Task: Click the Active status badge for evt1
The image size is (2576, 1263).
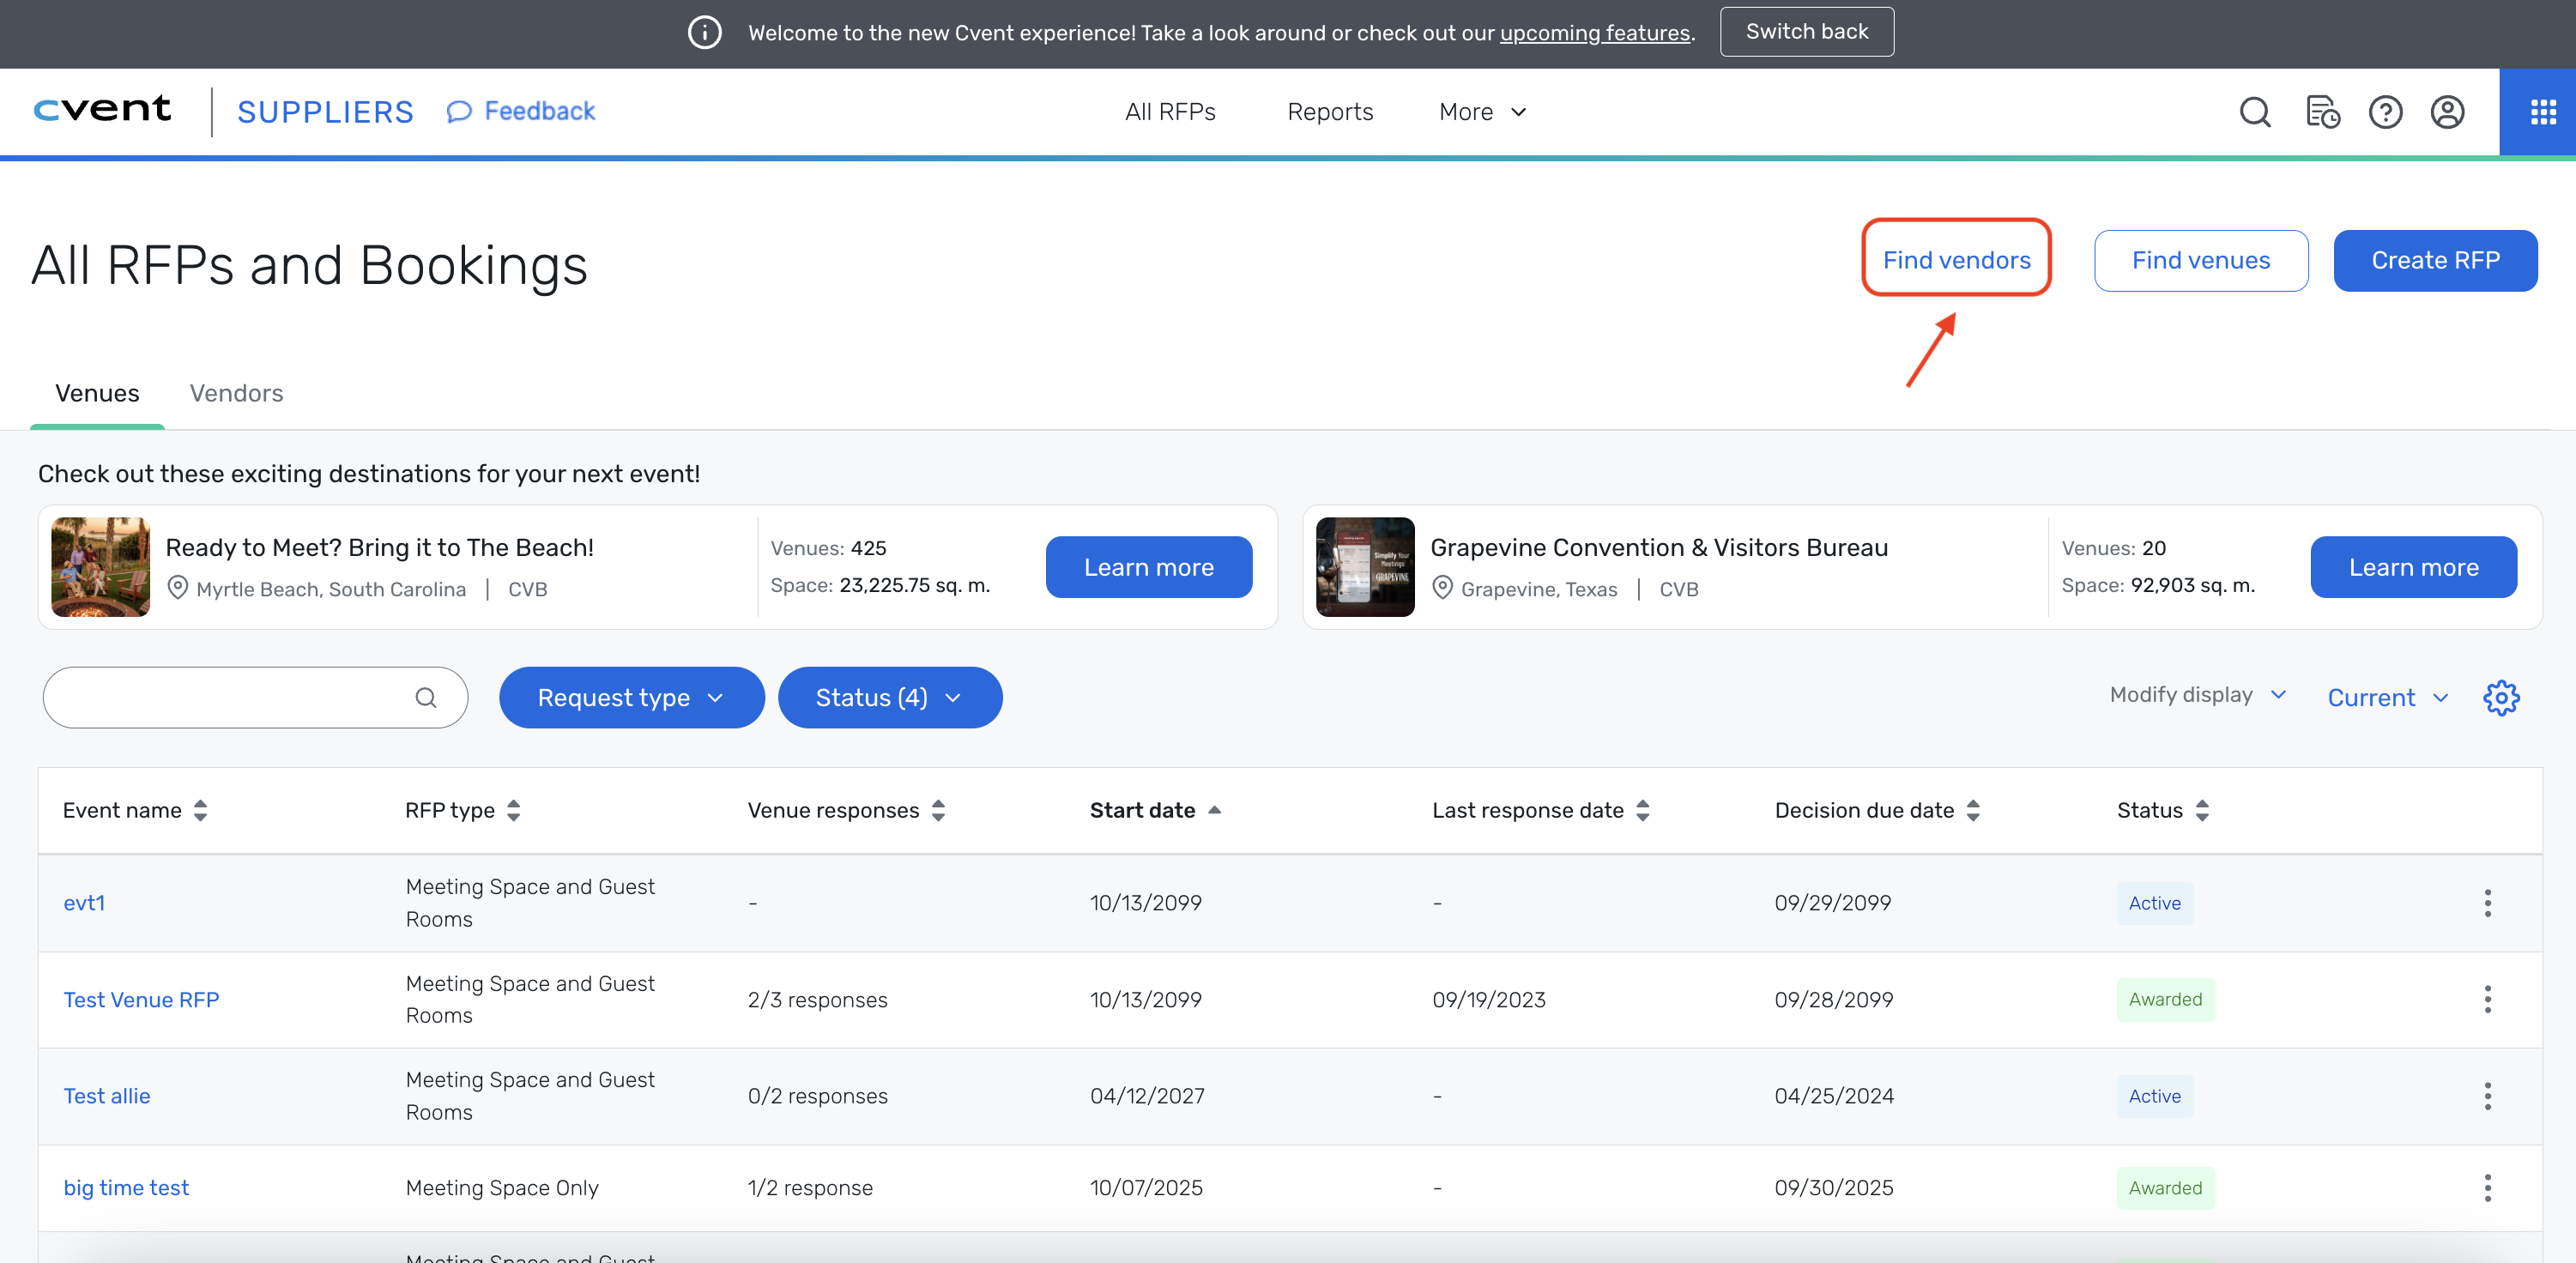Action: click(2154, 903)
